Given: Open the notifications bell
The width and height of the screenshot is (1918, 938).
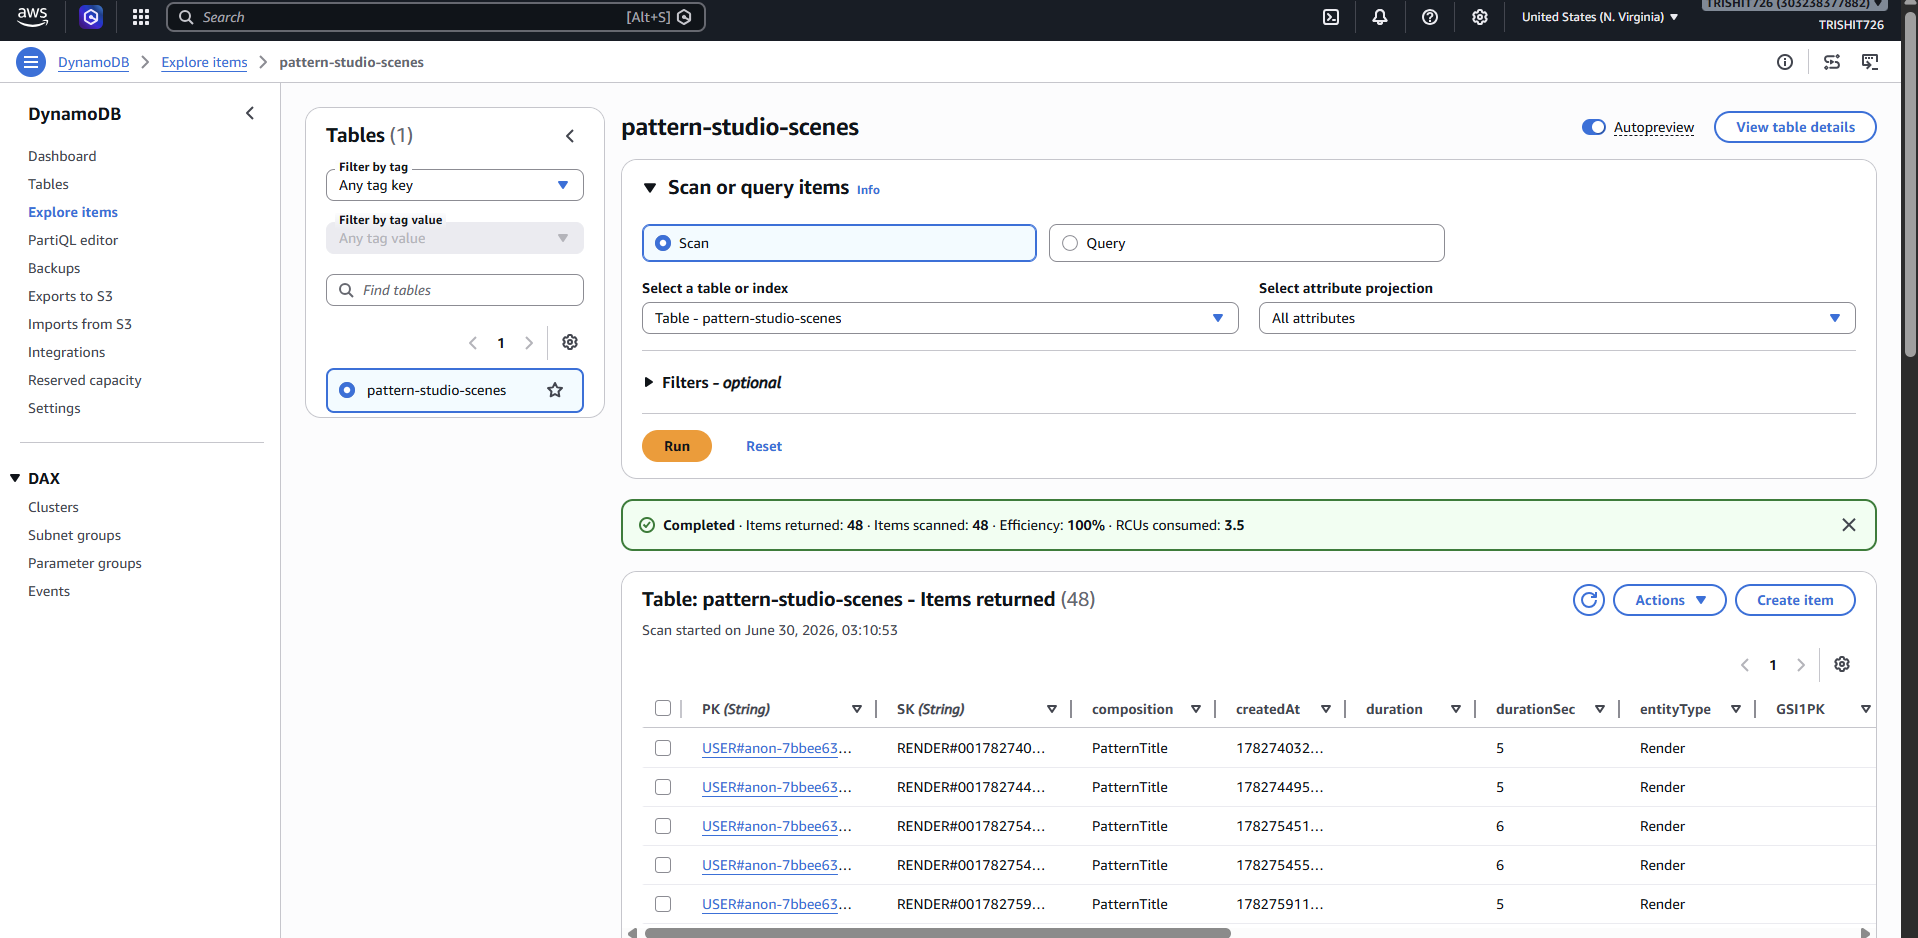Looking at the screenshot, I should point(1380,17).
